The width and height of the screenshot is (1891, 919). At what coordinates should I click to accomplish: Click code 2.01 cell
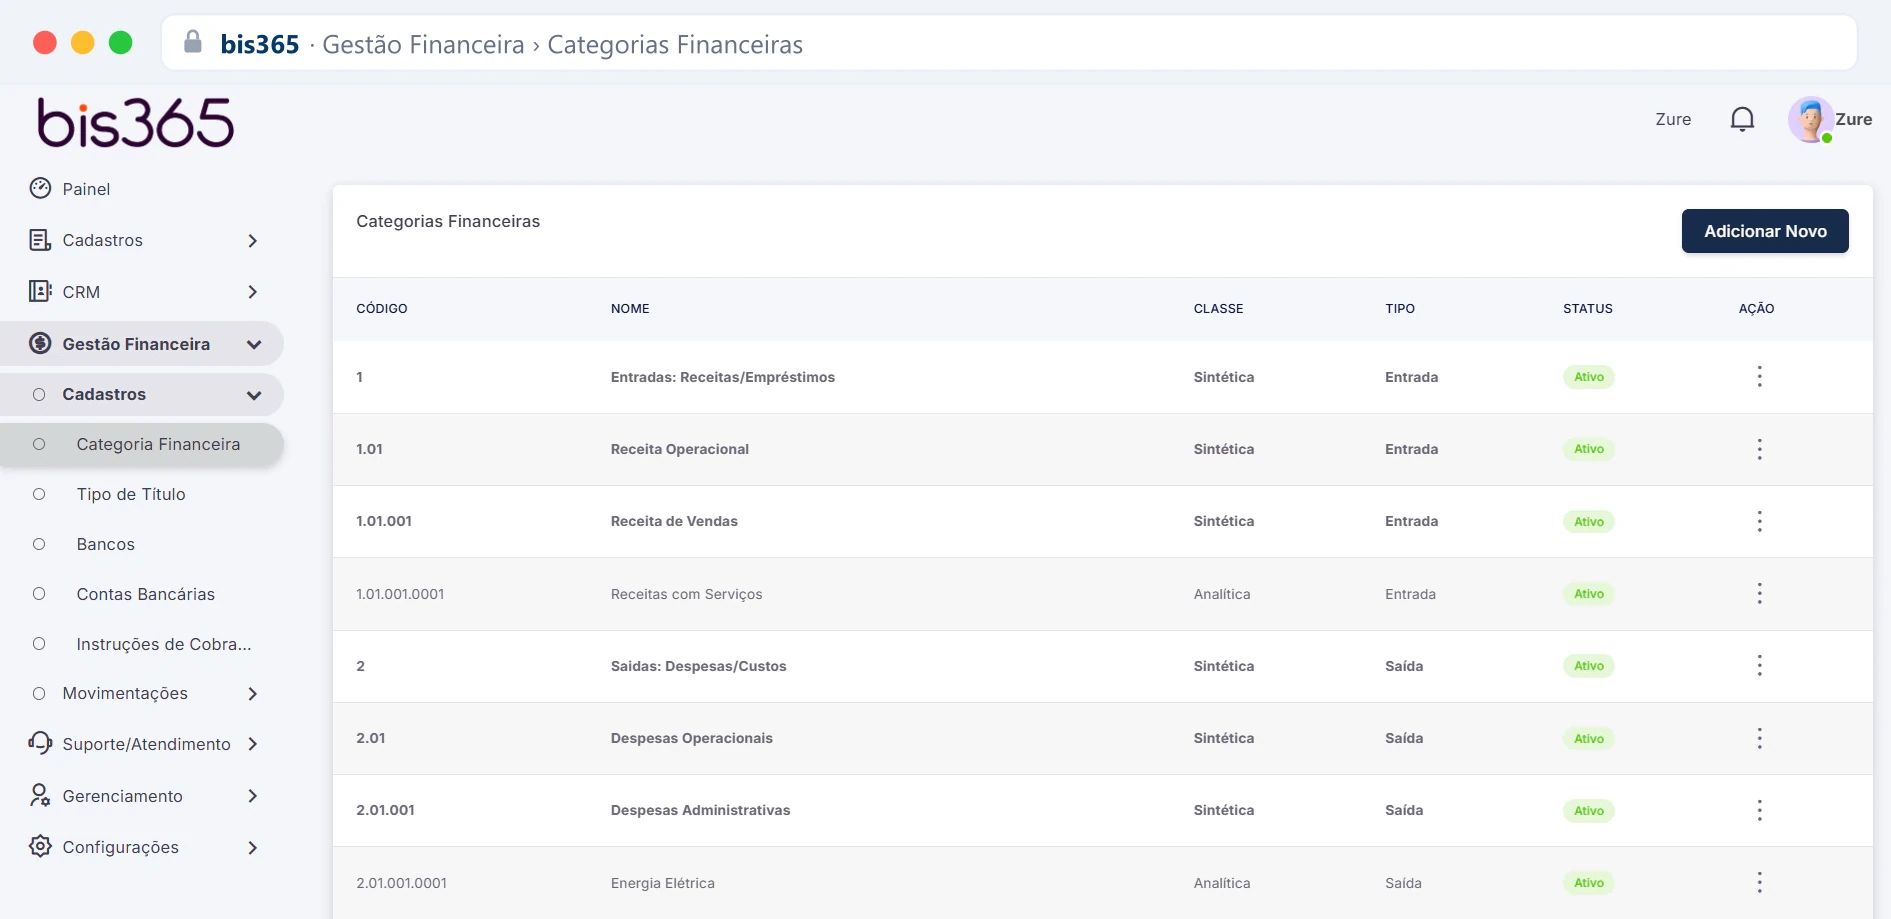(x=371, y=738)
